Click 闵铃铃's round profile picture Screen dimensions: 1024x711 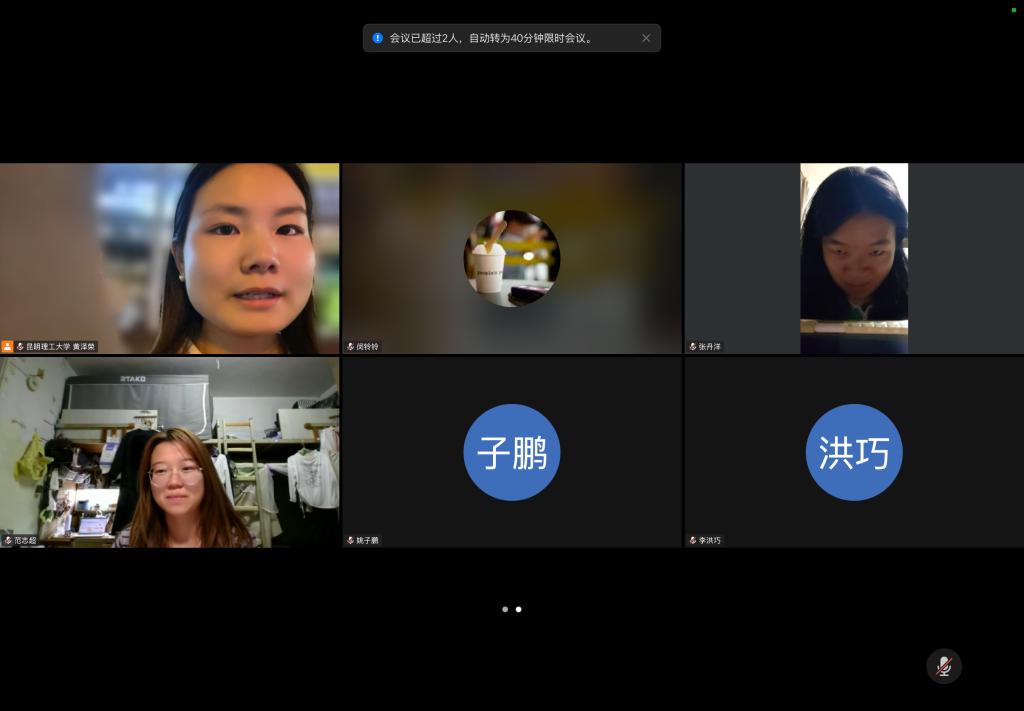512,259
